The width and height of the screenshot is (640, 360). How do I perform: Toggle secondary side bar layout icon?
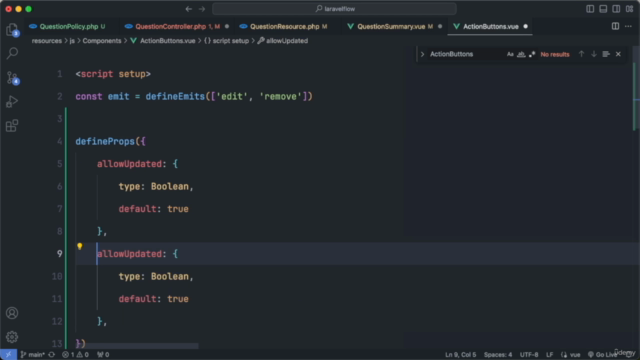pyautogui.click(x=616, y=9)
